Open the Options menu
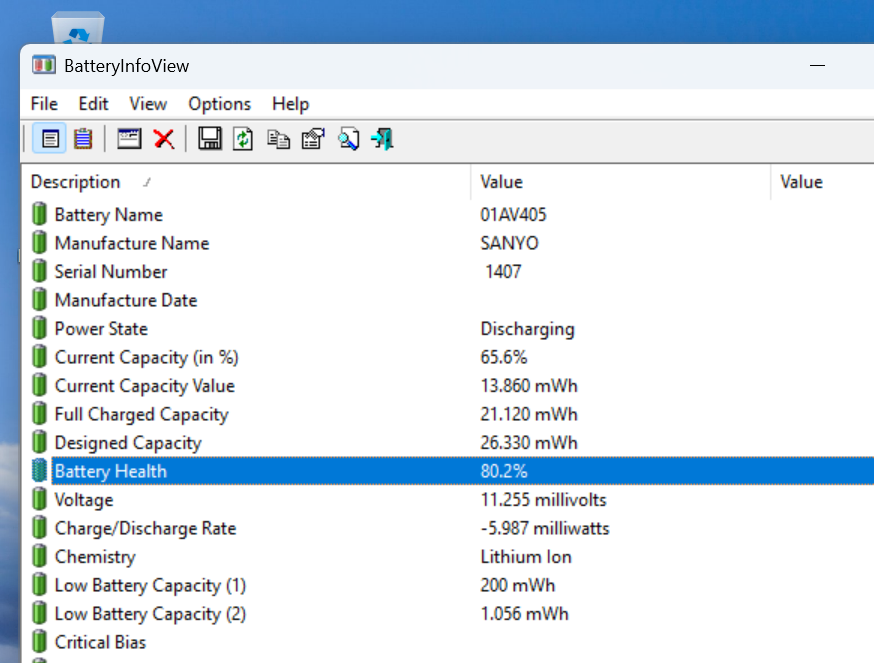The image size is (874, 663). point(220,104)
